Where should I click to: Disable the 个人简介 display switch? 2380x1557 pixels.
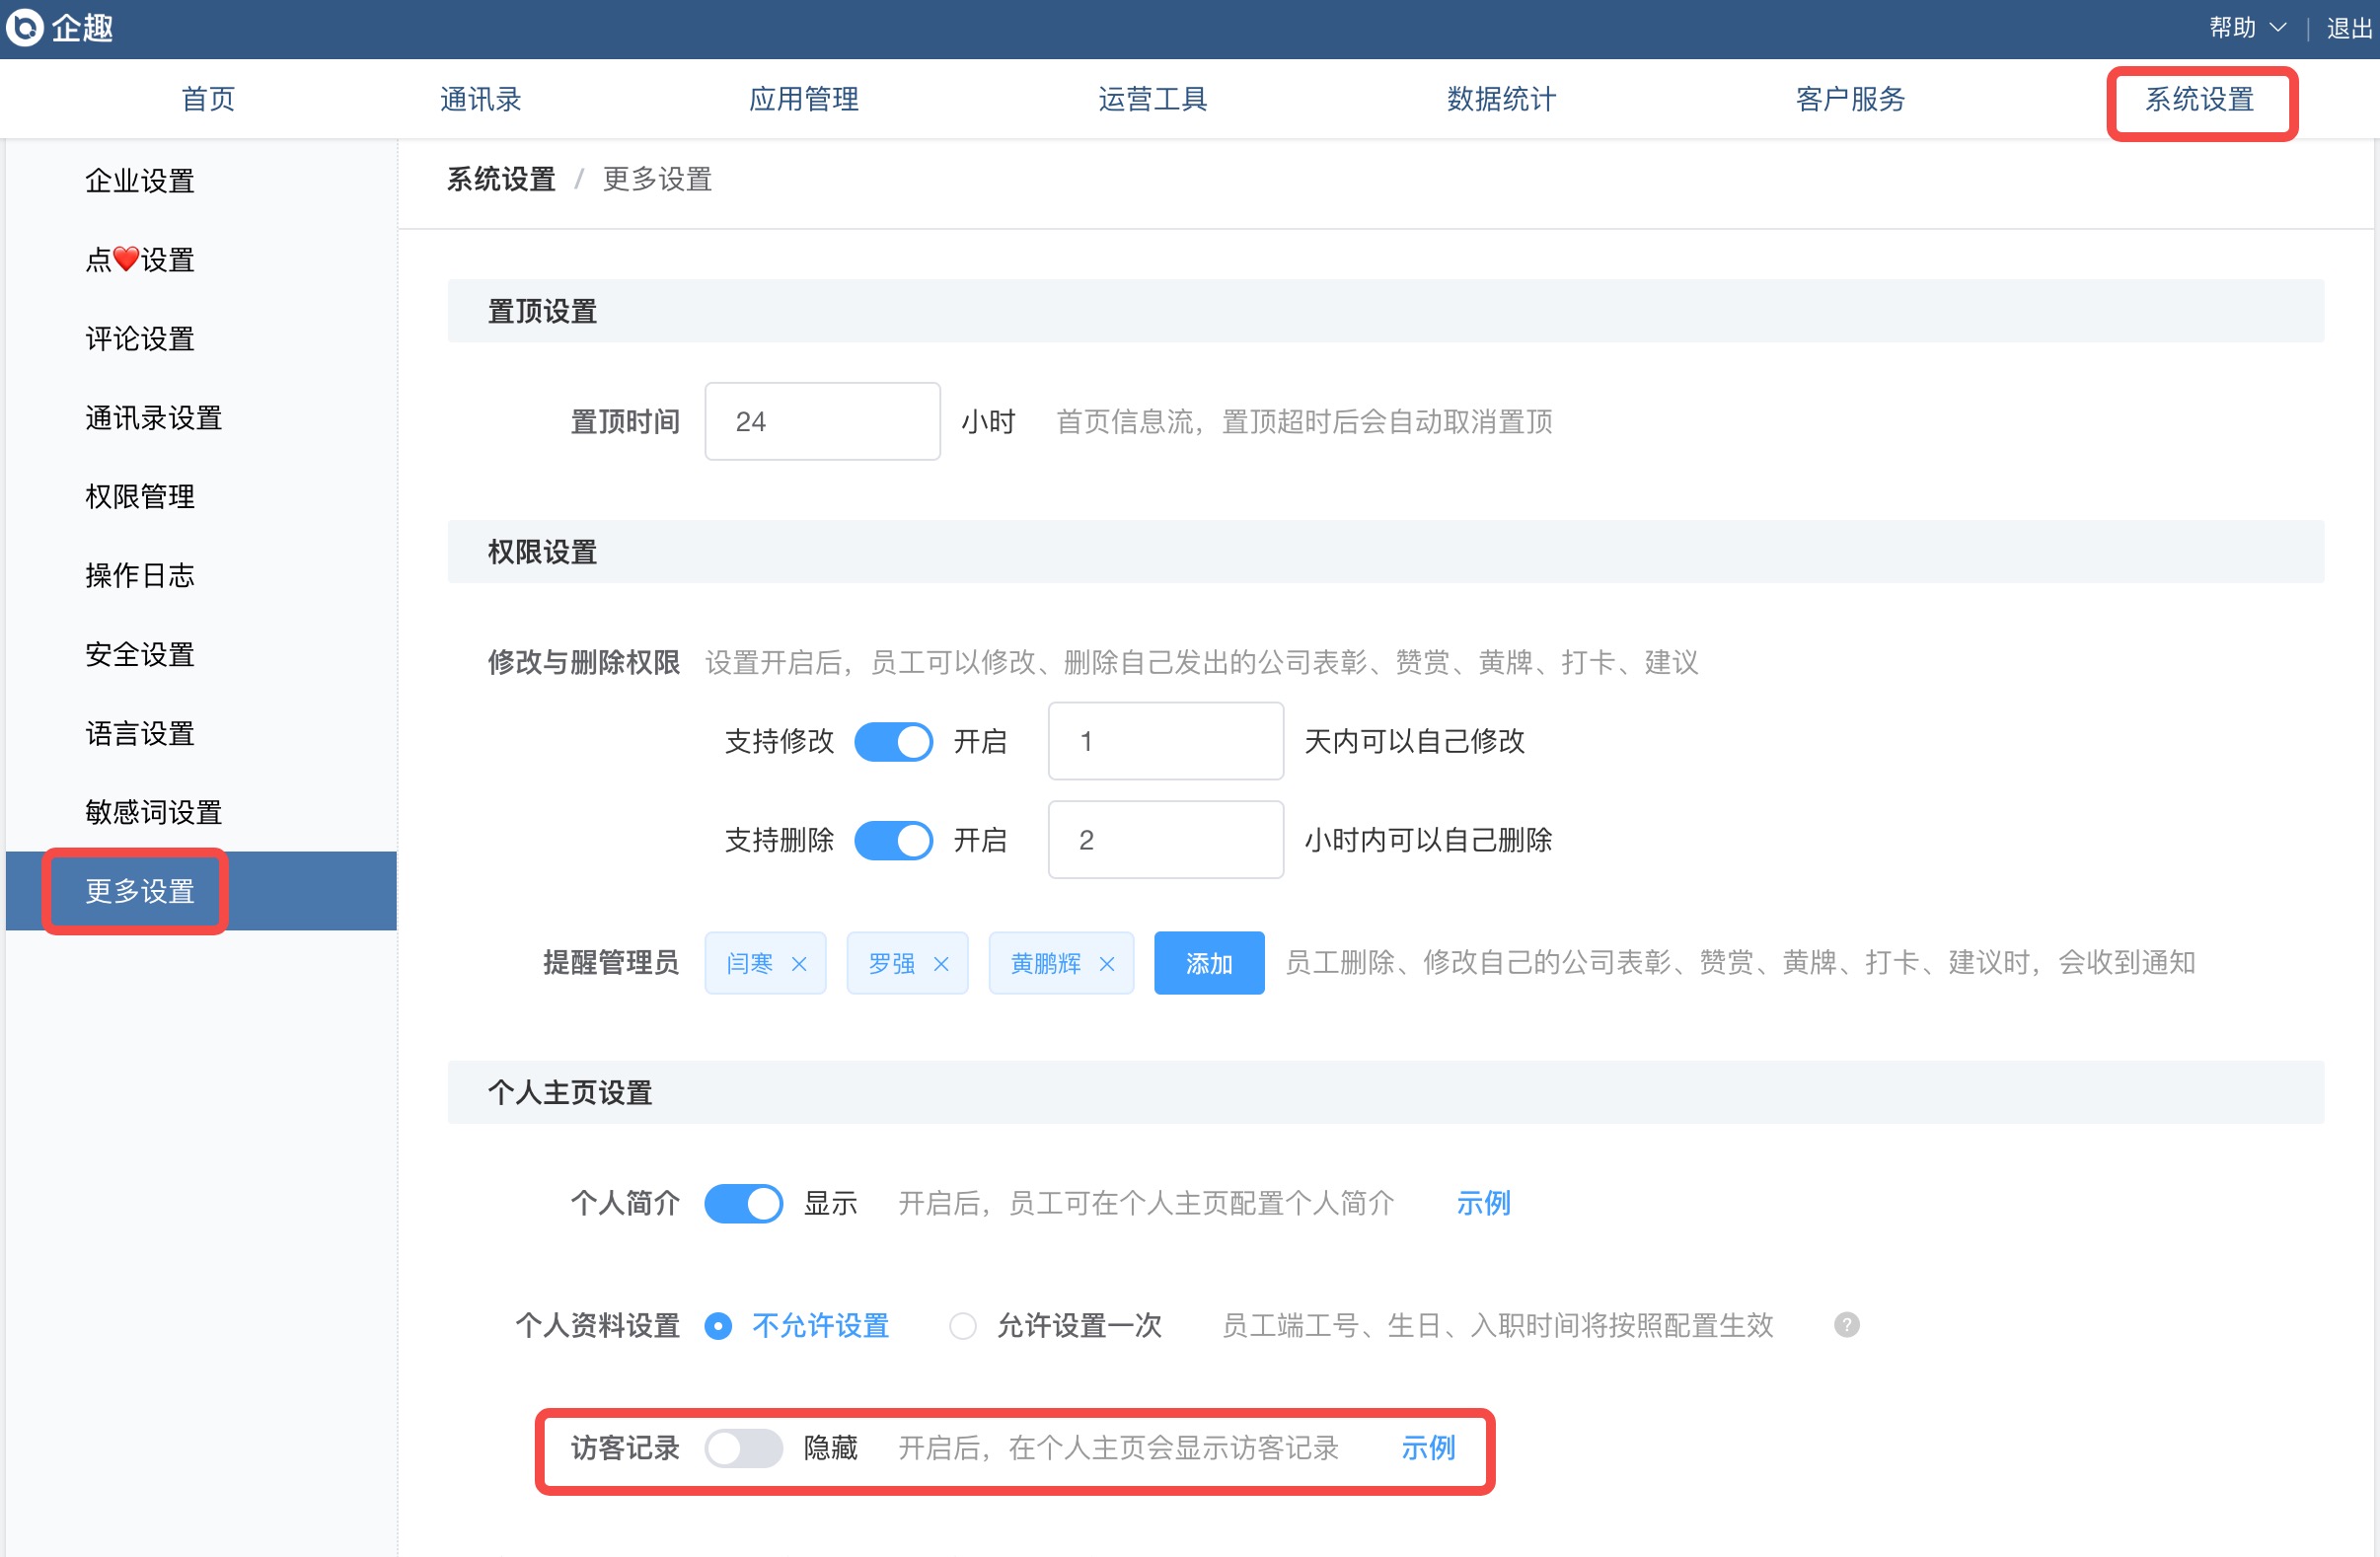click(x=743, y=1203)
